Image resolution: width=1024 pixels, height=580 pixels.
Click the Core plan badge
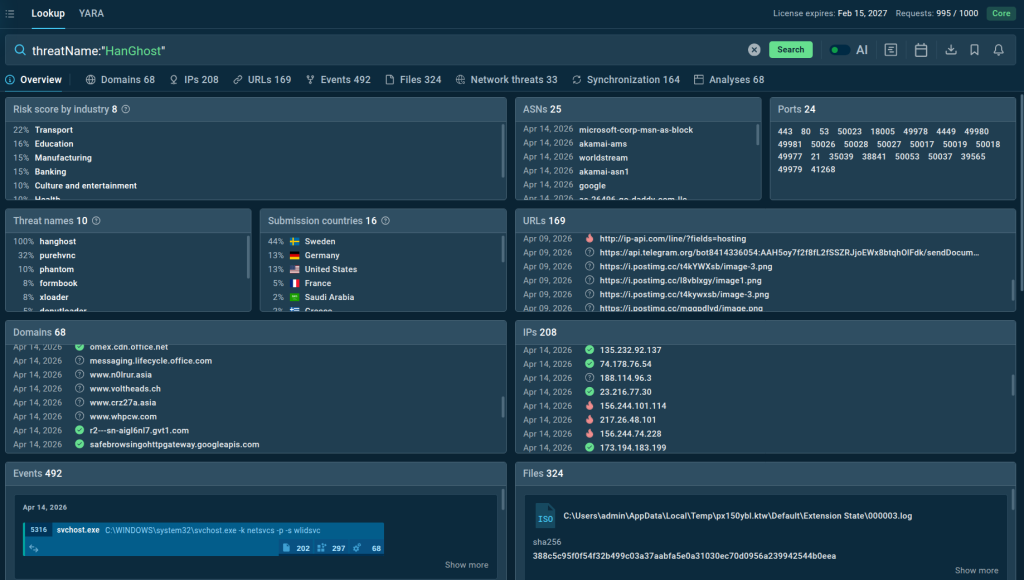(1000, 13)
